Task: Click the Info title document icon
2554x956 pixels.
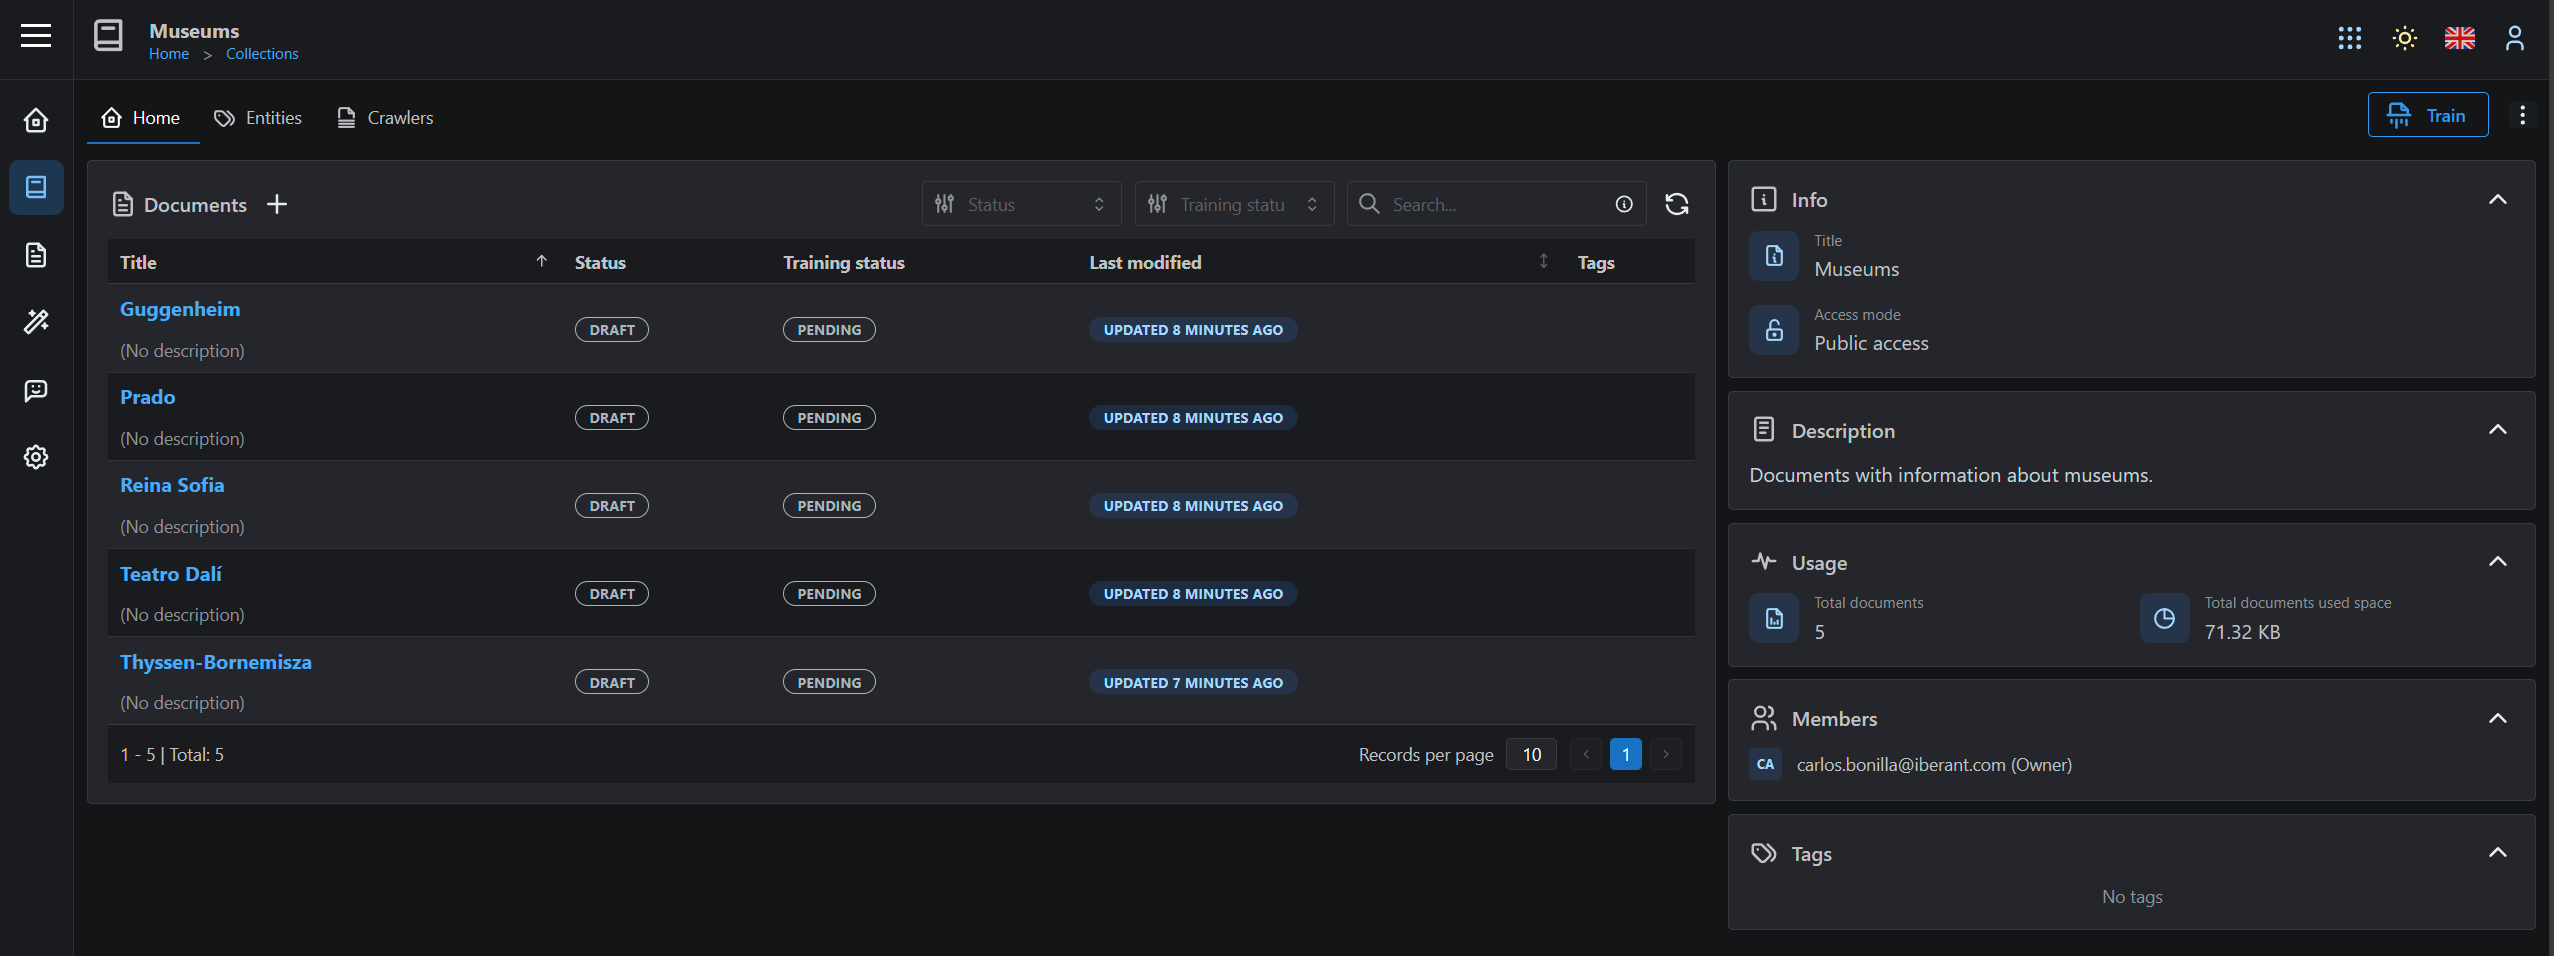Action: click(x=1774, y=256)
